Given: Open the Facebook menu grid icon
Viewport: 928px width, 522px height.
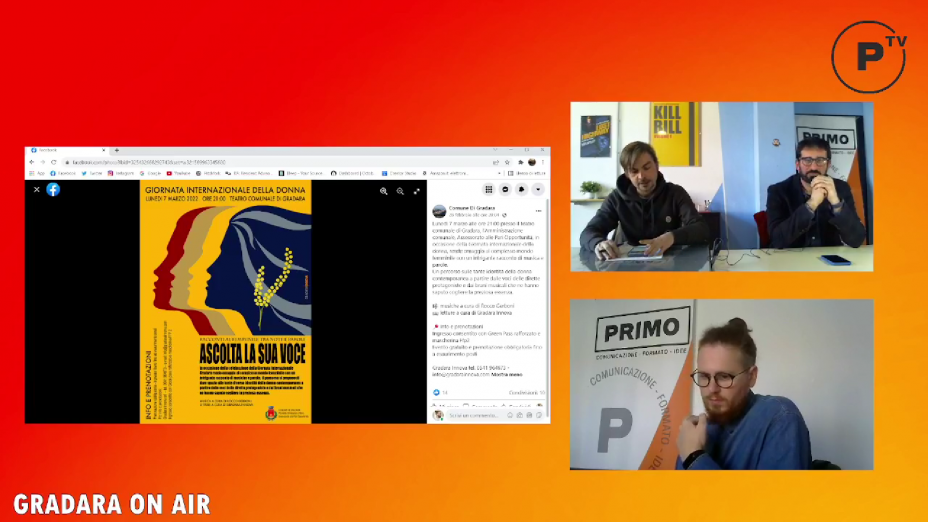Looking at the screenshot, I should click(489, 189).
